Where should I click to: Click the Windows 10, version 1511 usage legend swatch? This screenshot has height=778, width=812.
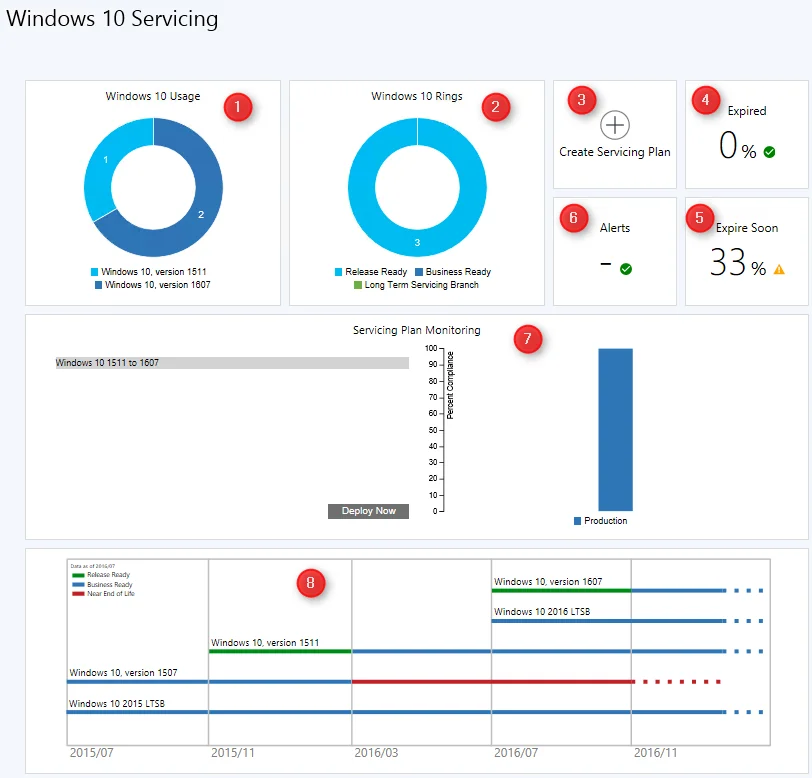coord(94,272)
